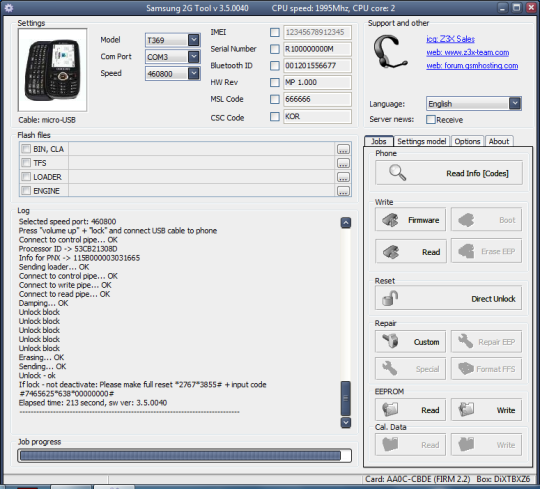Switch to the Options tab
540x489 pixels.
pyautogui.click(x=467, y=141)
